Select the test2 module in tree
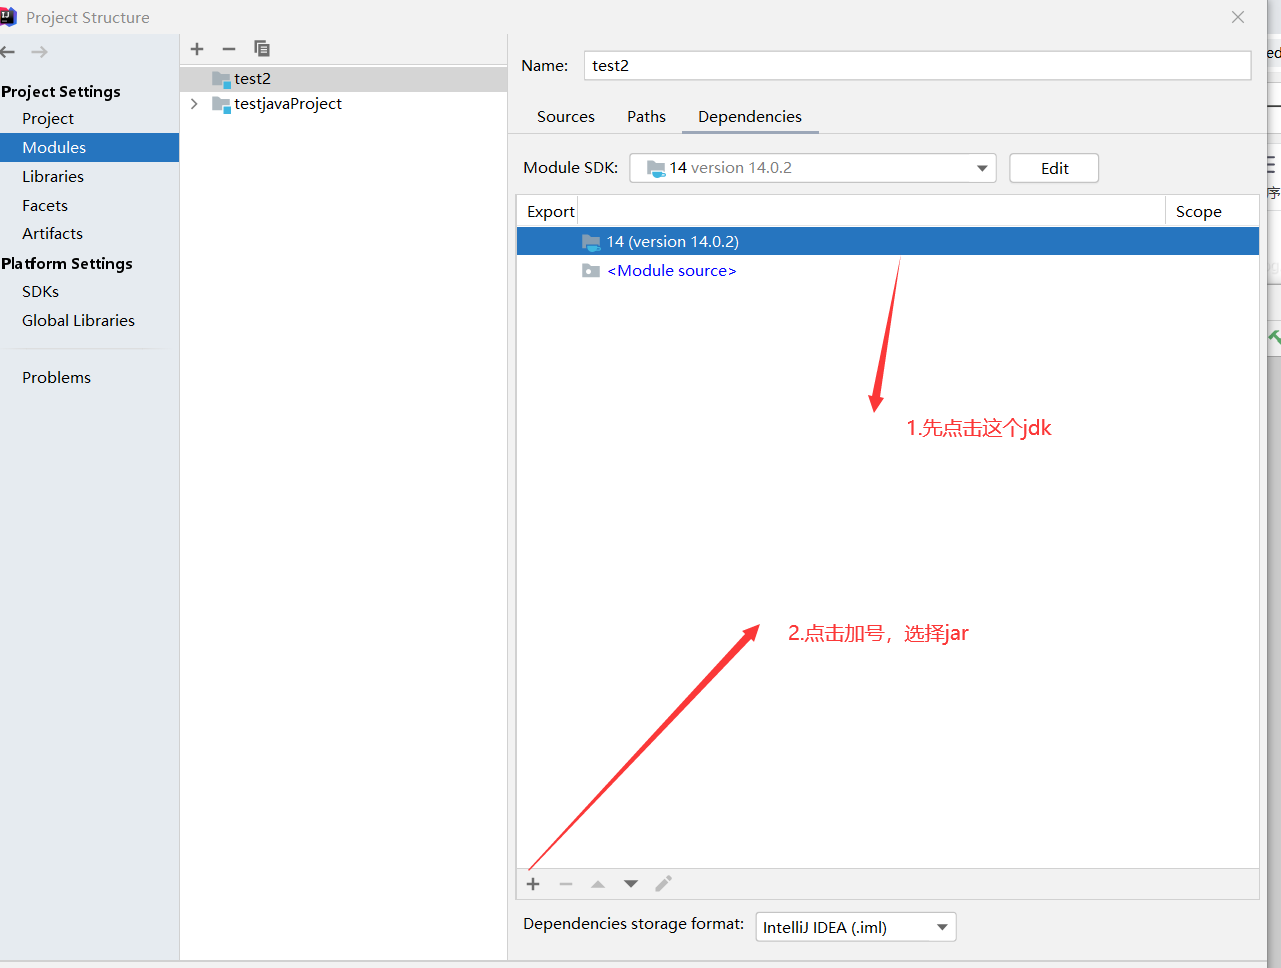1281x968 pixels. tap(343, 79)
